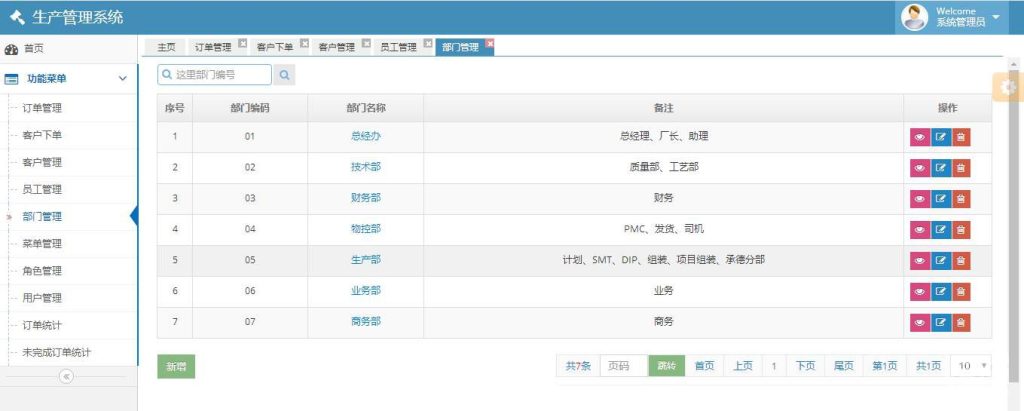Delete the 商务部 department entry
The height and width of the screenshot is (411, 1024).
(961, 322)
